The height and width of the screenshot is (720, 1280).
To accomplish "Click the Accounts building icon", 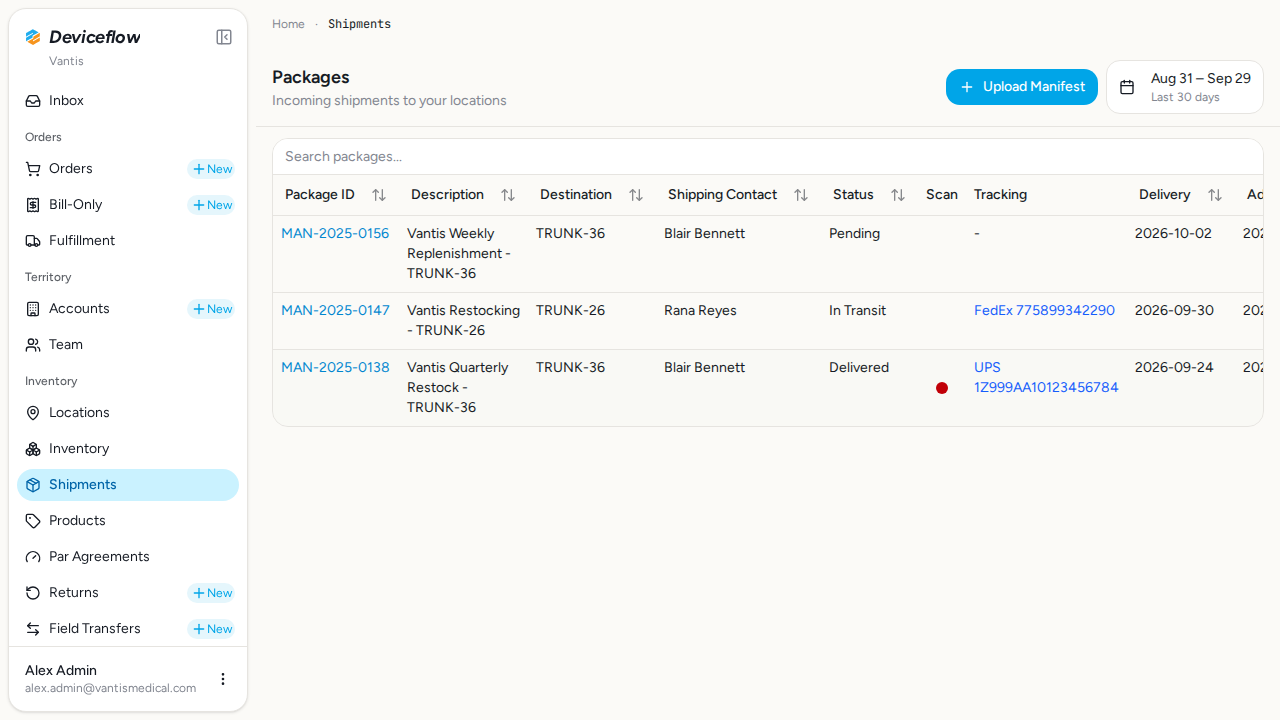I will pyautogui.click(x=33, y=309).
